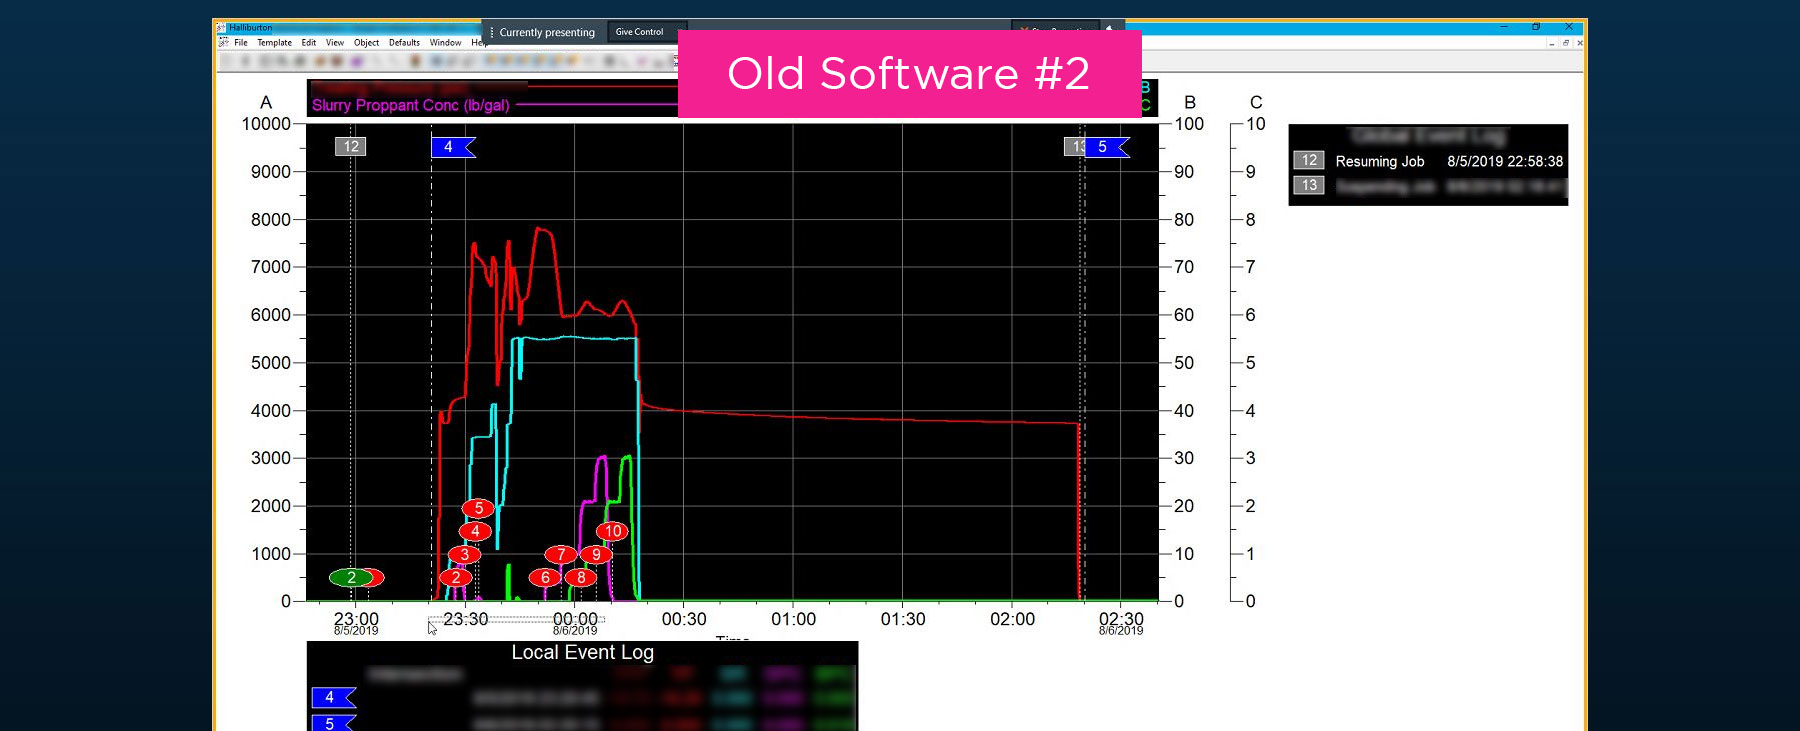Click red oval stage marker 9
This screenshot has width=1800, height=731.
pos(596,554)
